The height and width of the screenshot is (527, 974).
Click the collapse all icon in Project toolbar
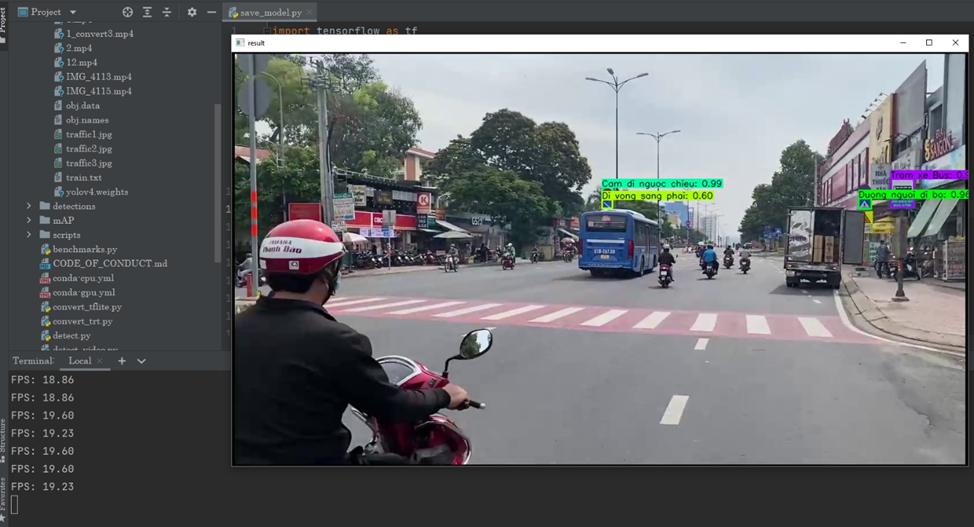166,12
